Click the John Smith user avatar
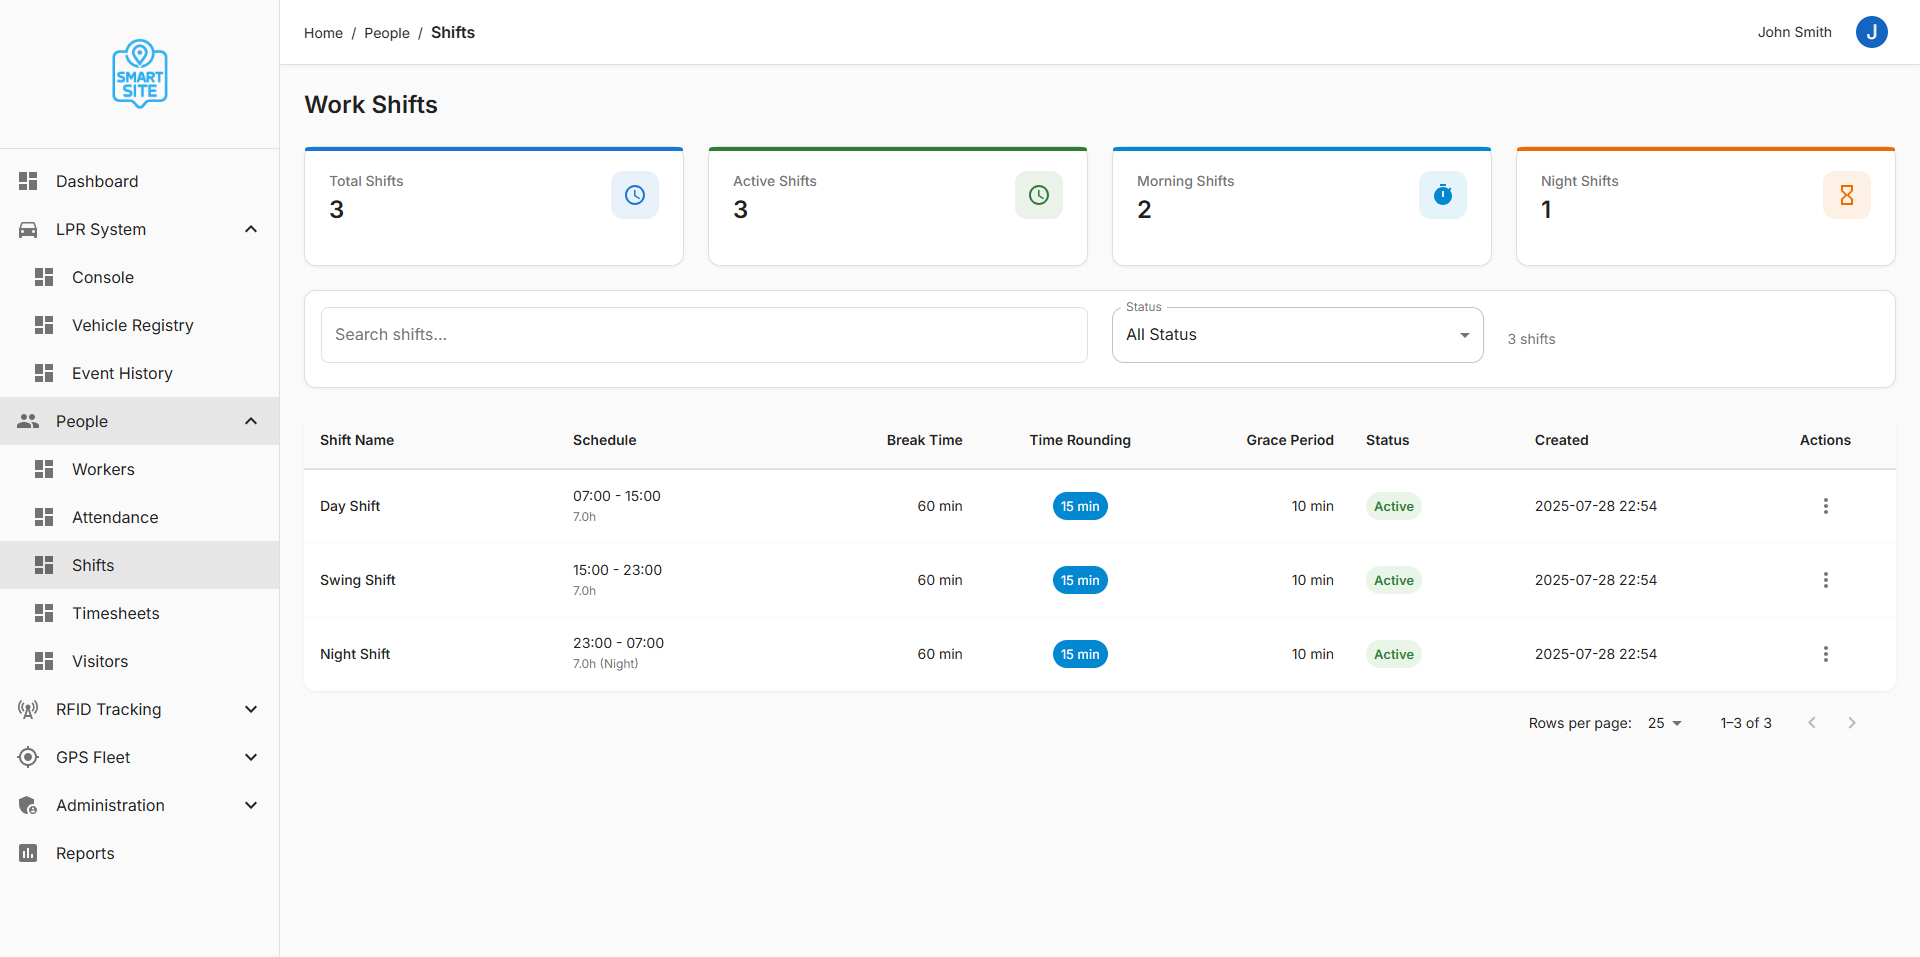1920x957 pixels. point(1871,32)
